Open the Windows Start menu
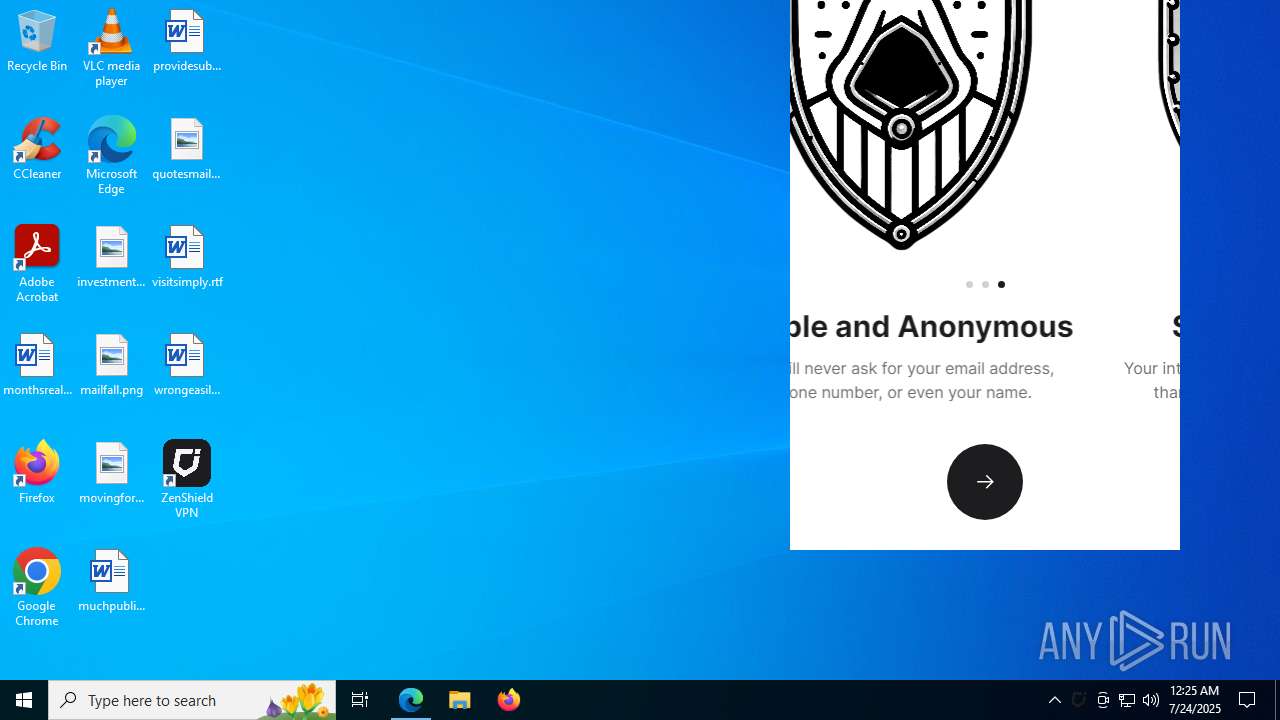1280x720 pixels. coord(24,700)
